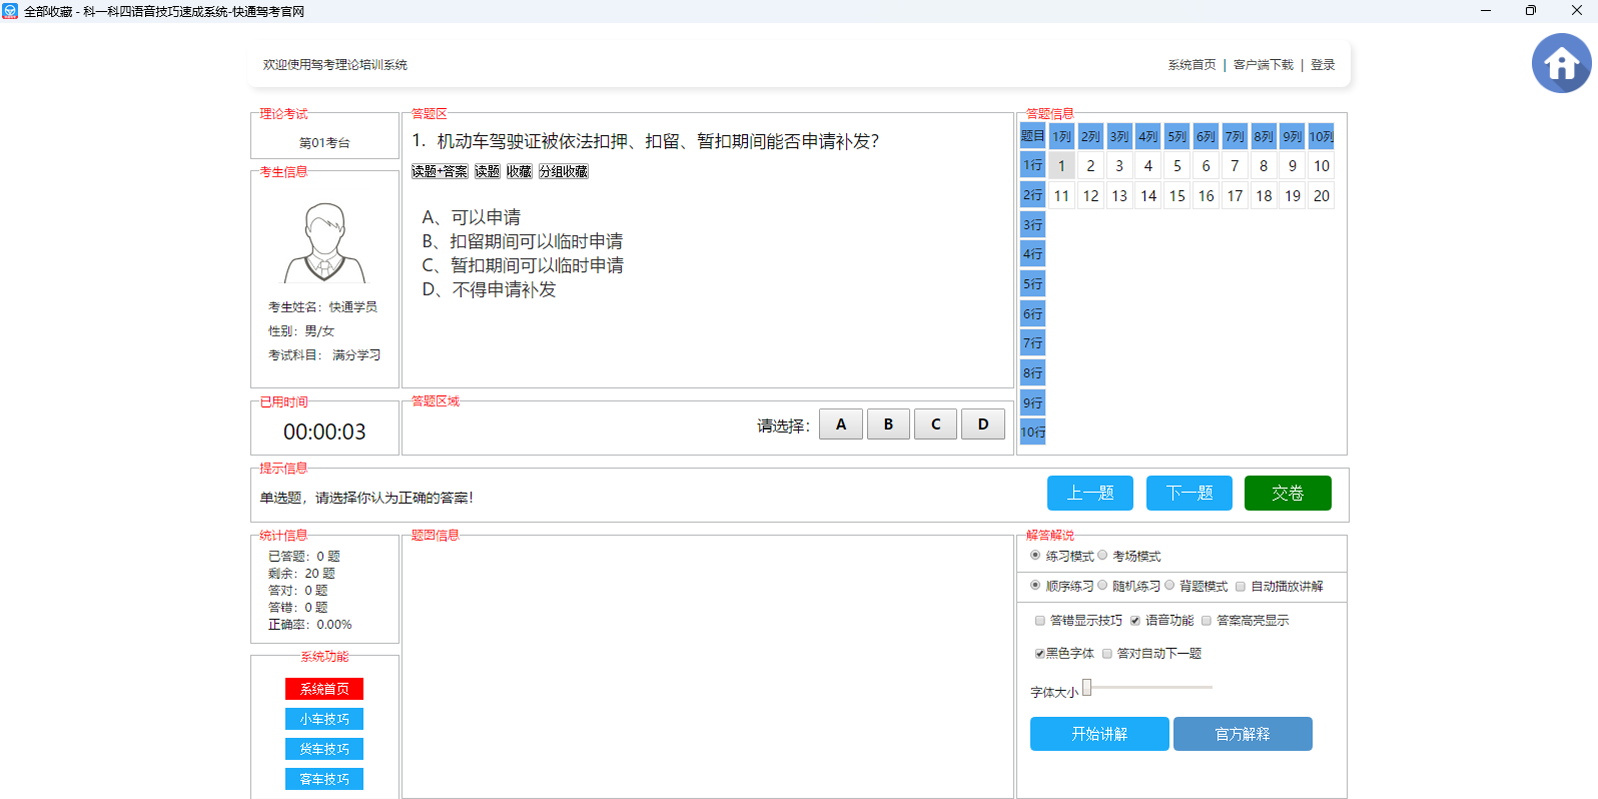Choose answer D button
1598x799 pixels.
(x=983, y=425)
